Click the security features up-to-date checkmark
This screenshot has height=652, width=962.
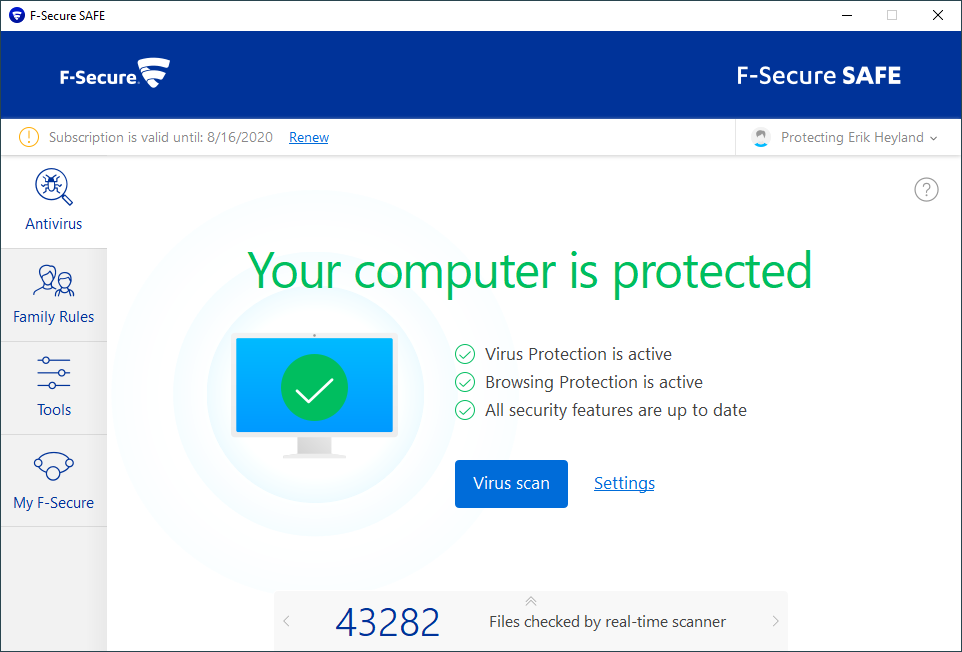pos(465,410)
